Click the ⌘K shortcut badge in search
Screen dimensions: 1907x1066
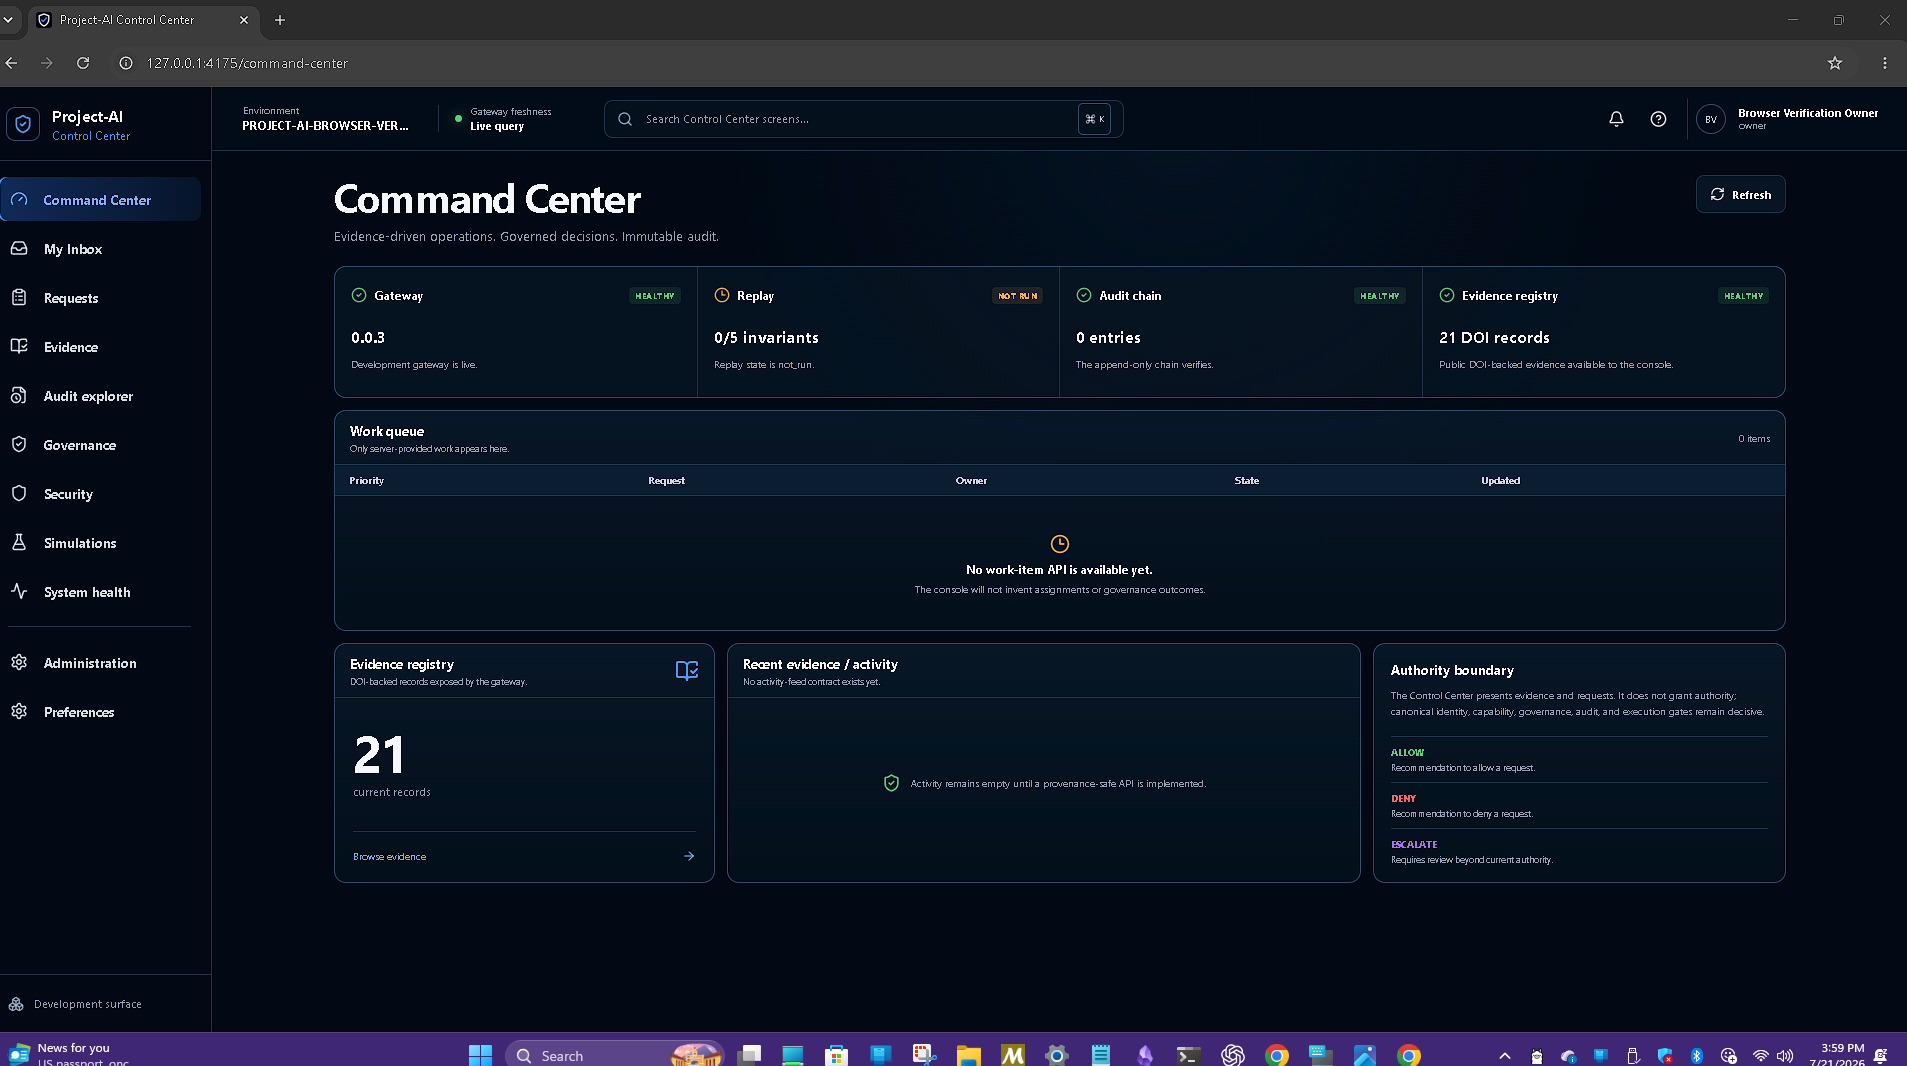click(x=1094, y=119)
